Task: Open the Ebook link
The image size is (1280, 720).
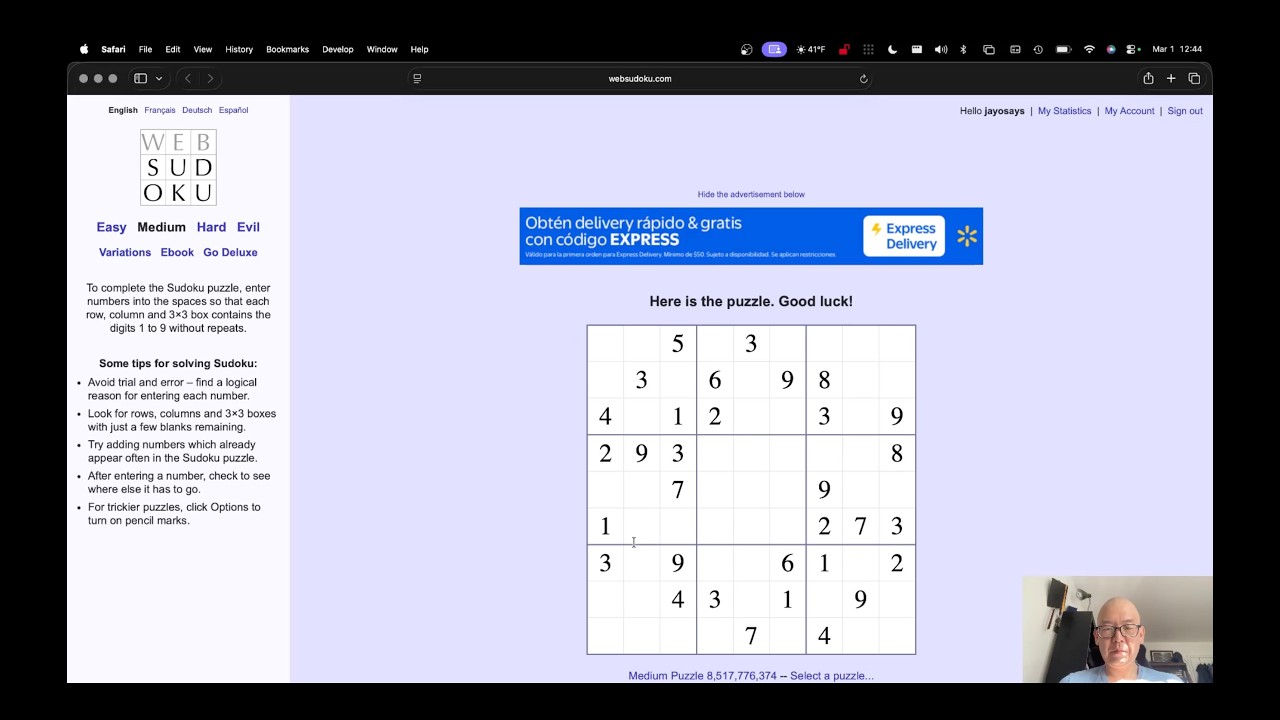Action: tap(177, 252)
